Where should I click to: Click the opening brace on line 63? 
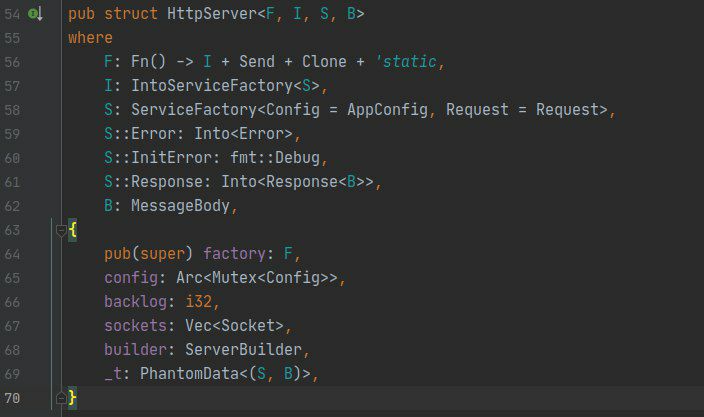coord(72,230)
